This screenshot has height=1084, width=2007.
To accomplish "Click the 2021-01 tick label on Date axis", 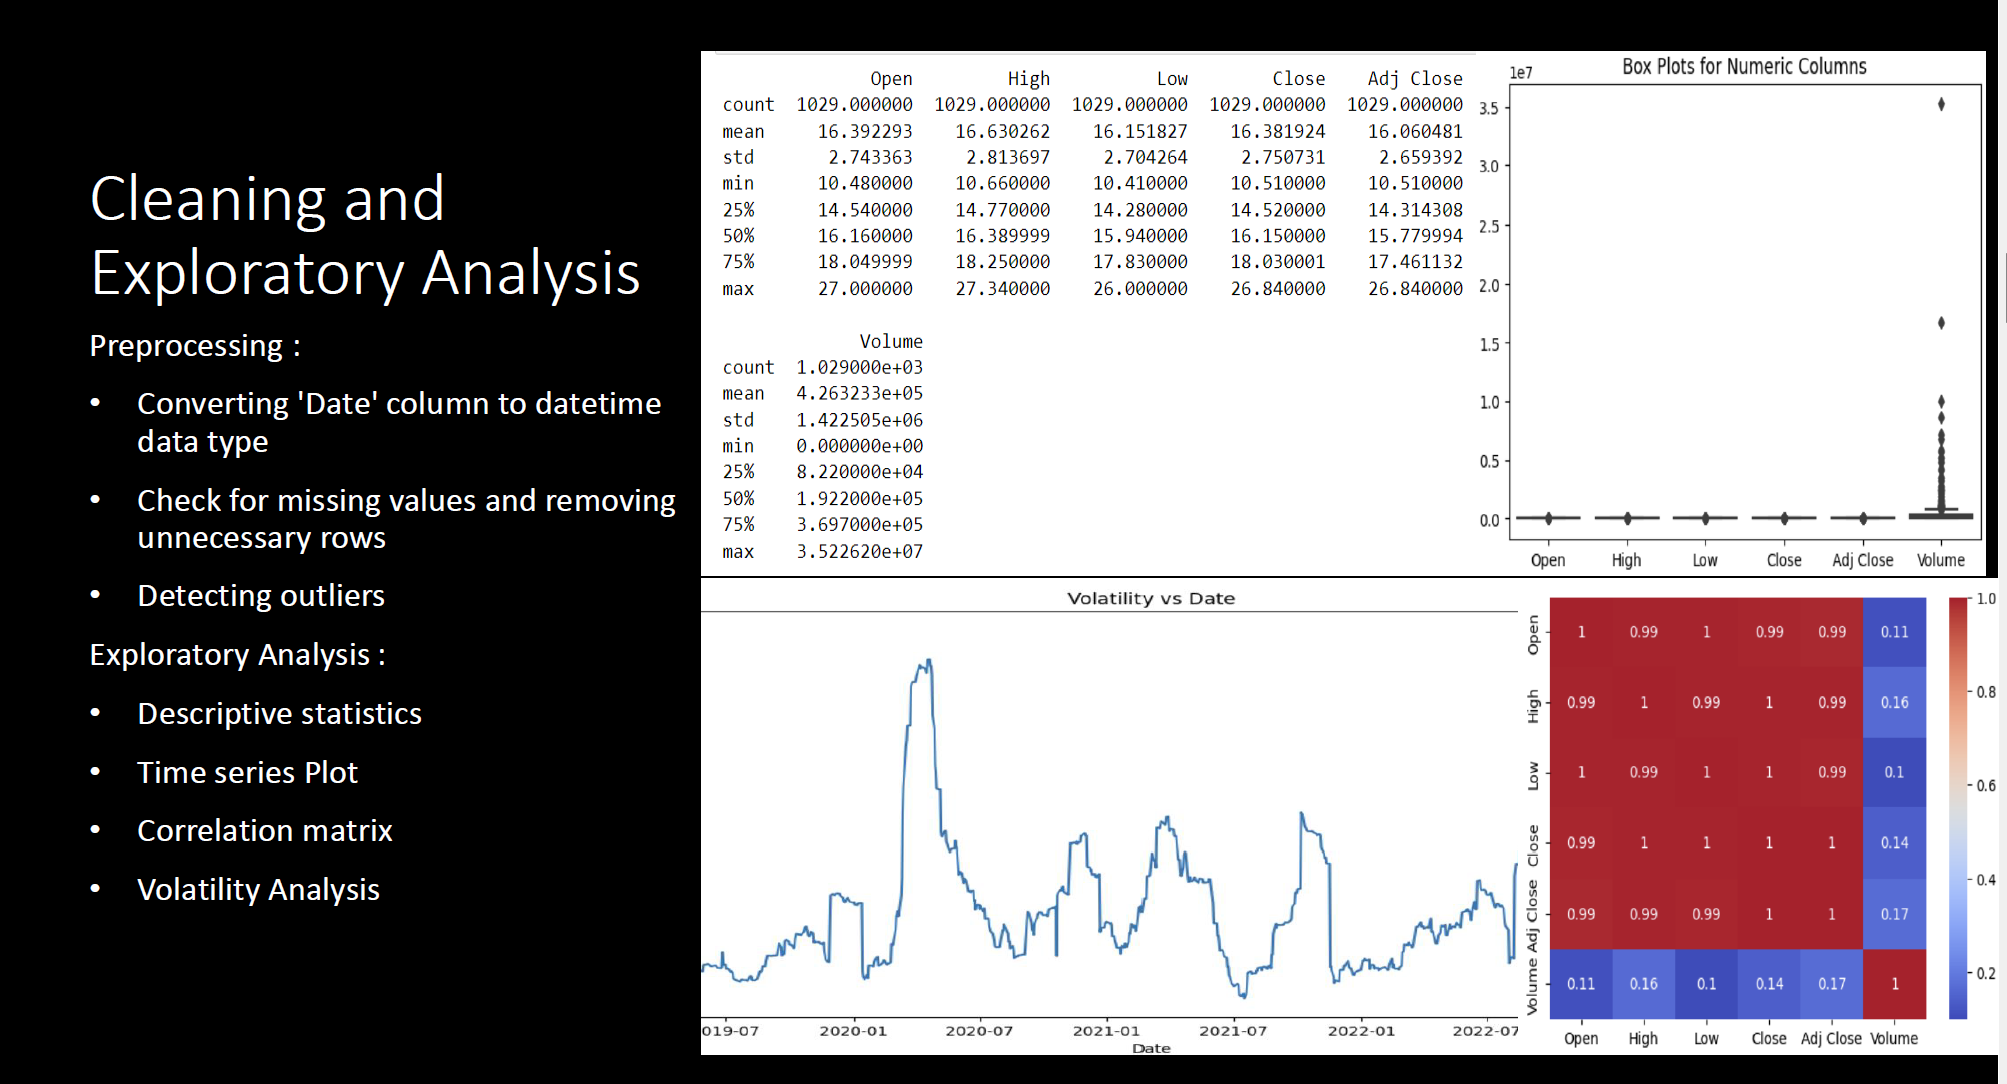I will [x=1105, y=1029].
